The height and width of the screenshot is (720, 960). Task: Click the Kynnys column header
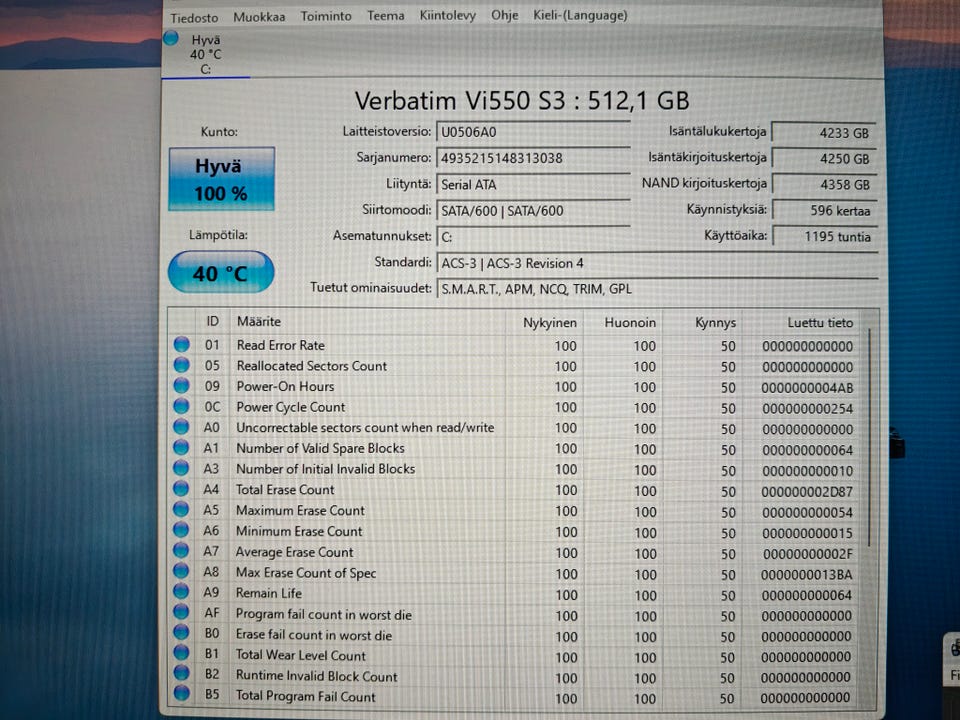click(x=715, y=323)
